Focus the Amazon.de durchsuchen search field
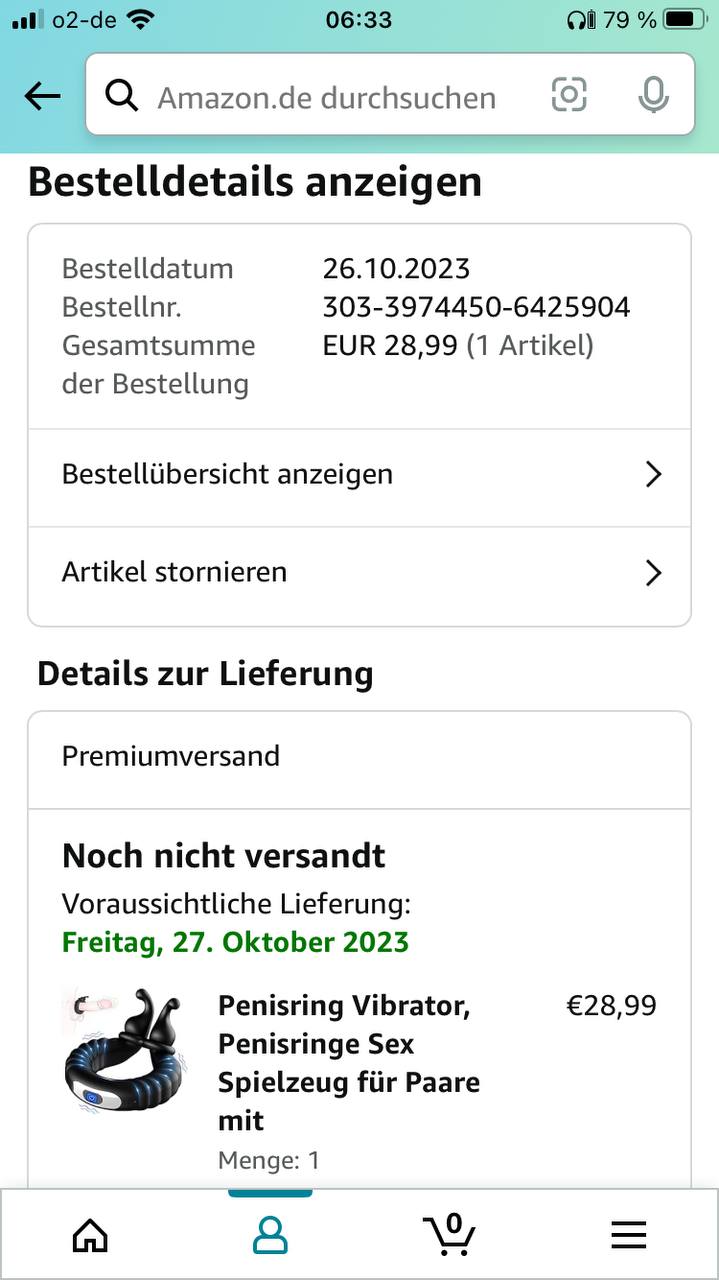Screen dimensions: 719x1280 pos(330,97)
